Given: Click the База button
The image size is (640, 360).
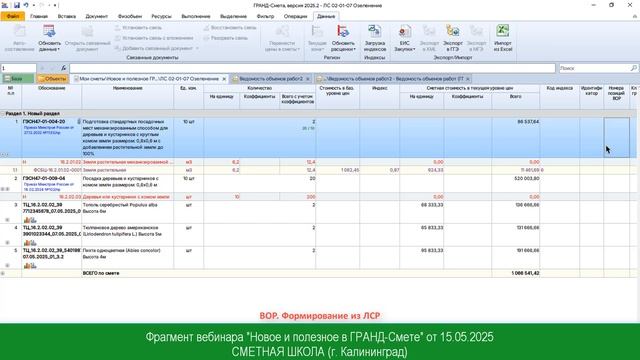Looking at the screenshot, I should pyautogui.click(x=18, y=79).
